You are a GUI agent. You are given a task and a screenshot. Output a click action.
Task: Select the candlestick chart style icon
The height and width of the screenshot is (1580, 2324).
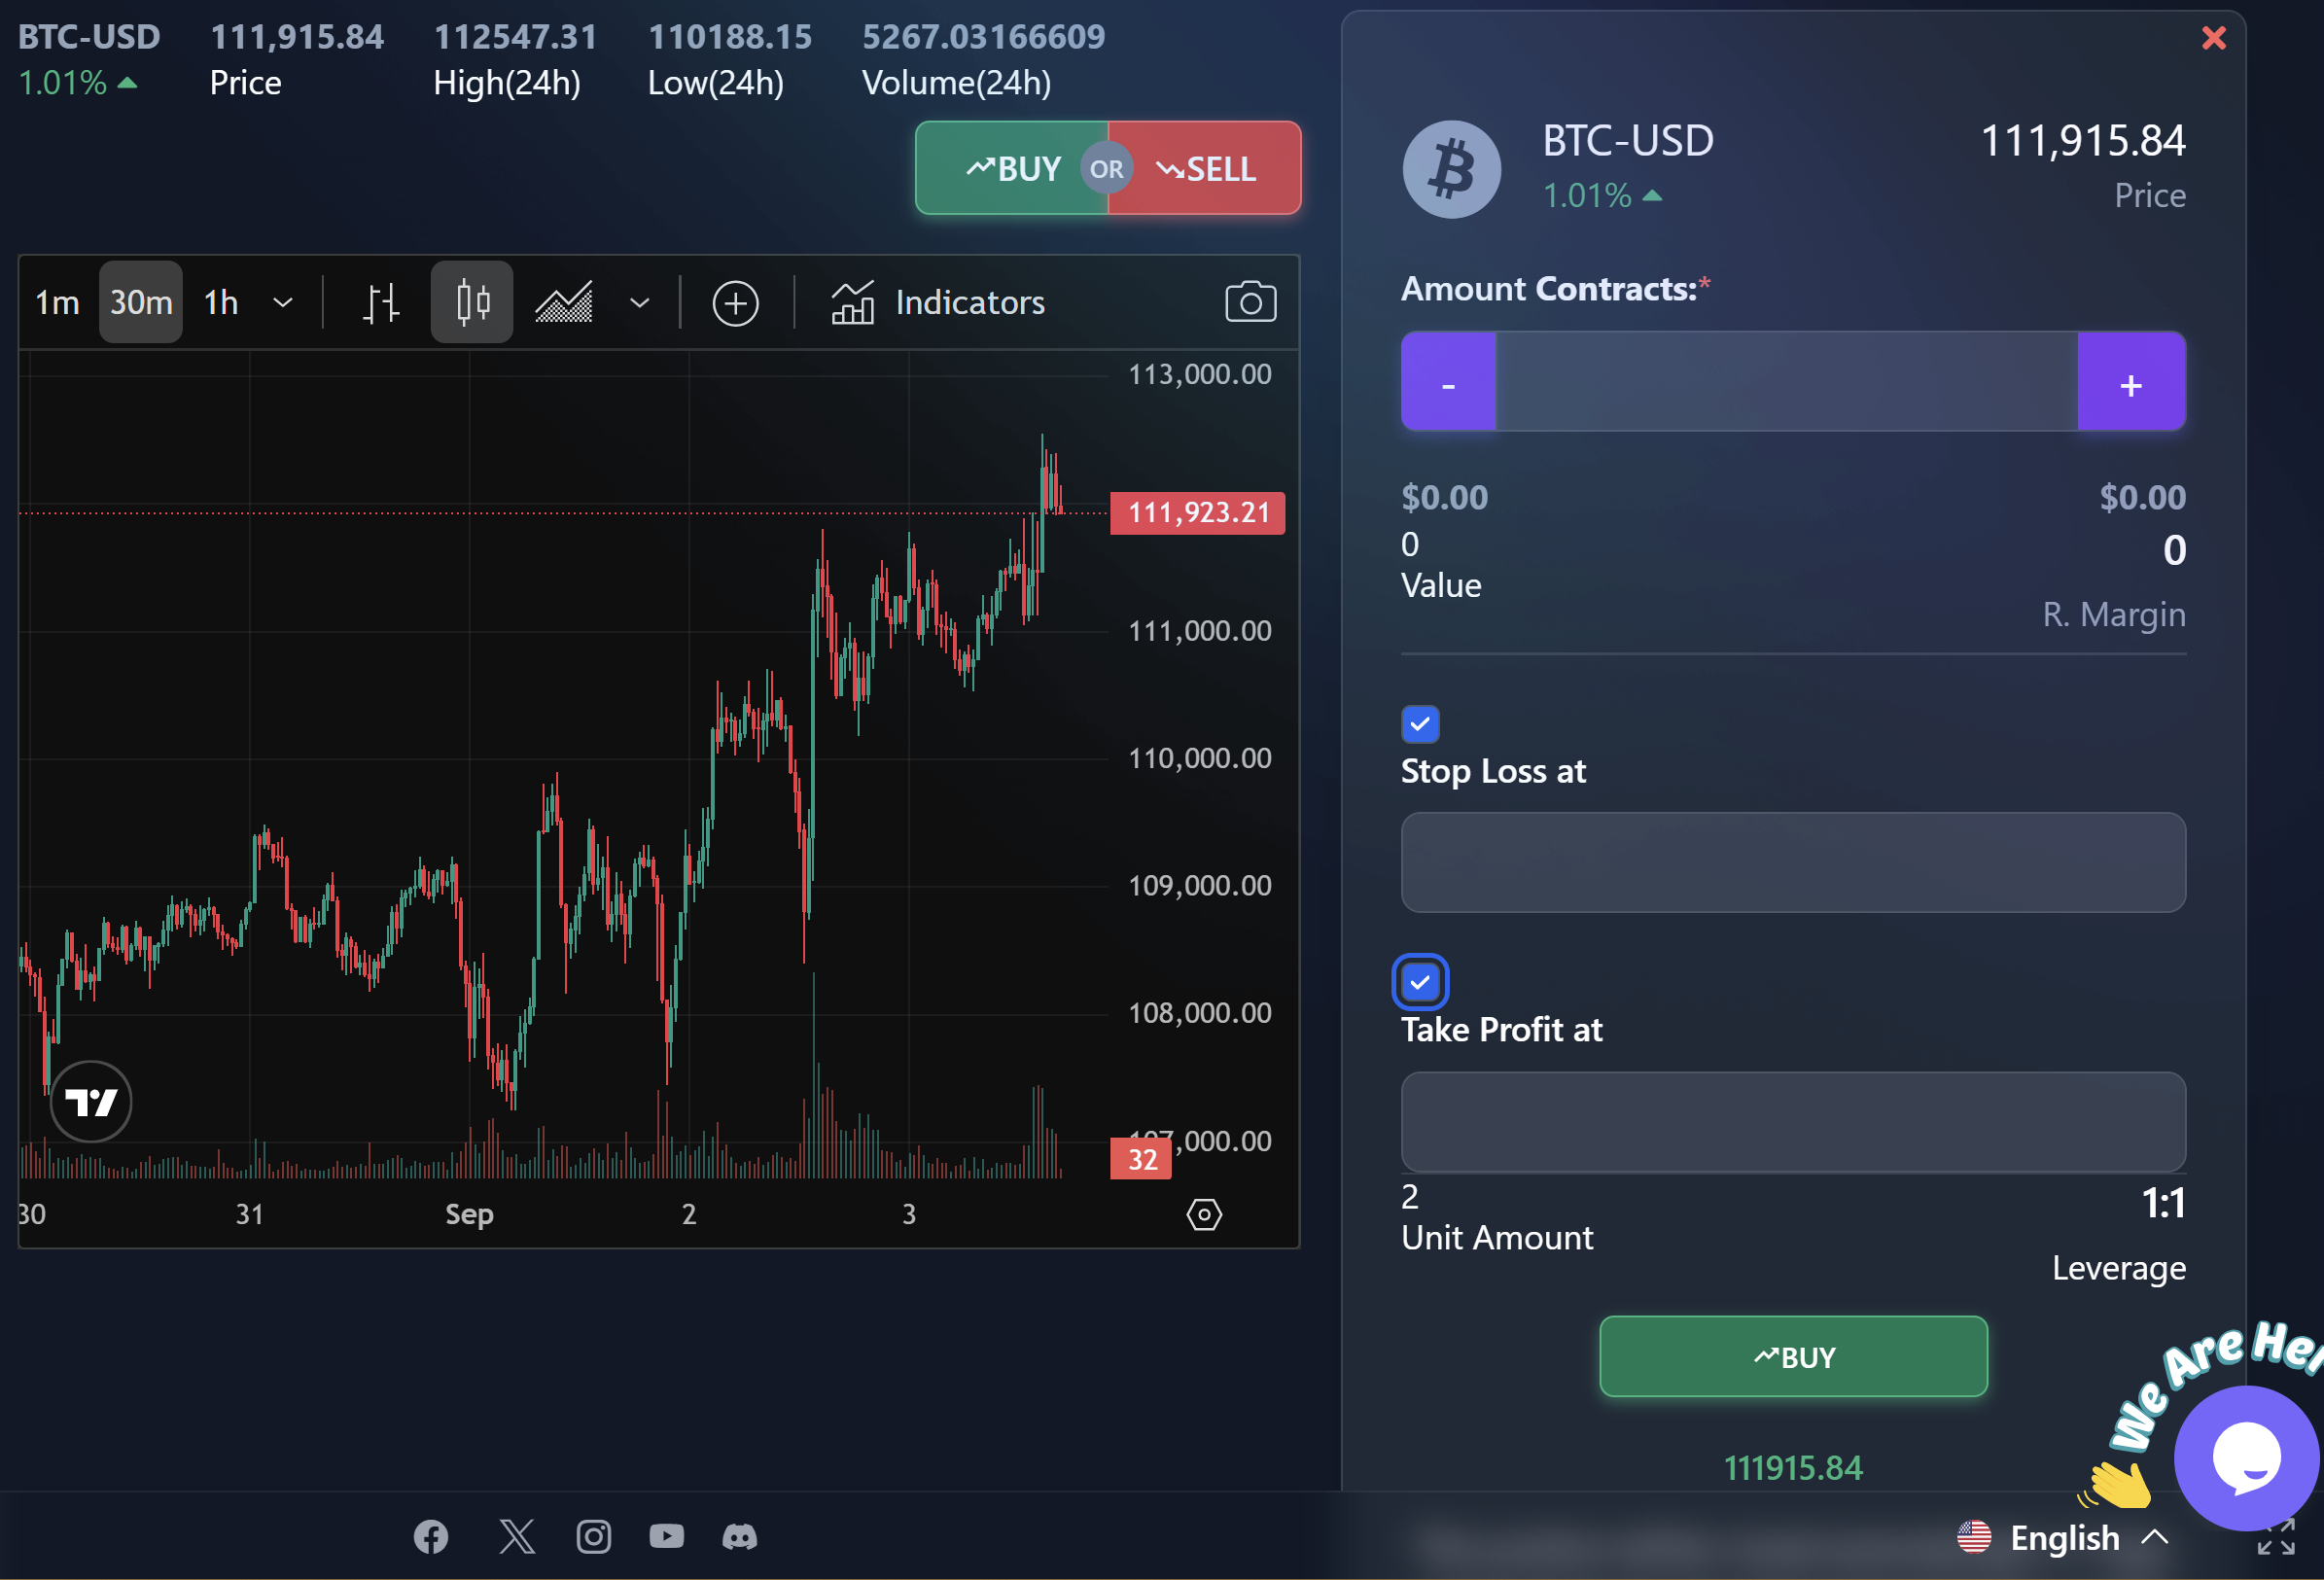(472, 302)
